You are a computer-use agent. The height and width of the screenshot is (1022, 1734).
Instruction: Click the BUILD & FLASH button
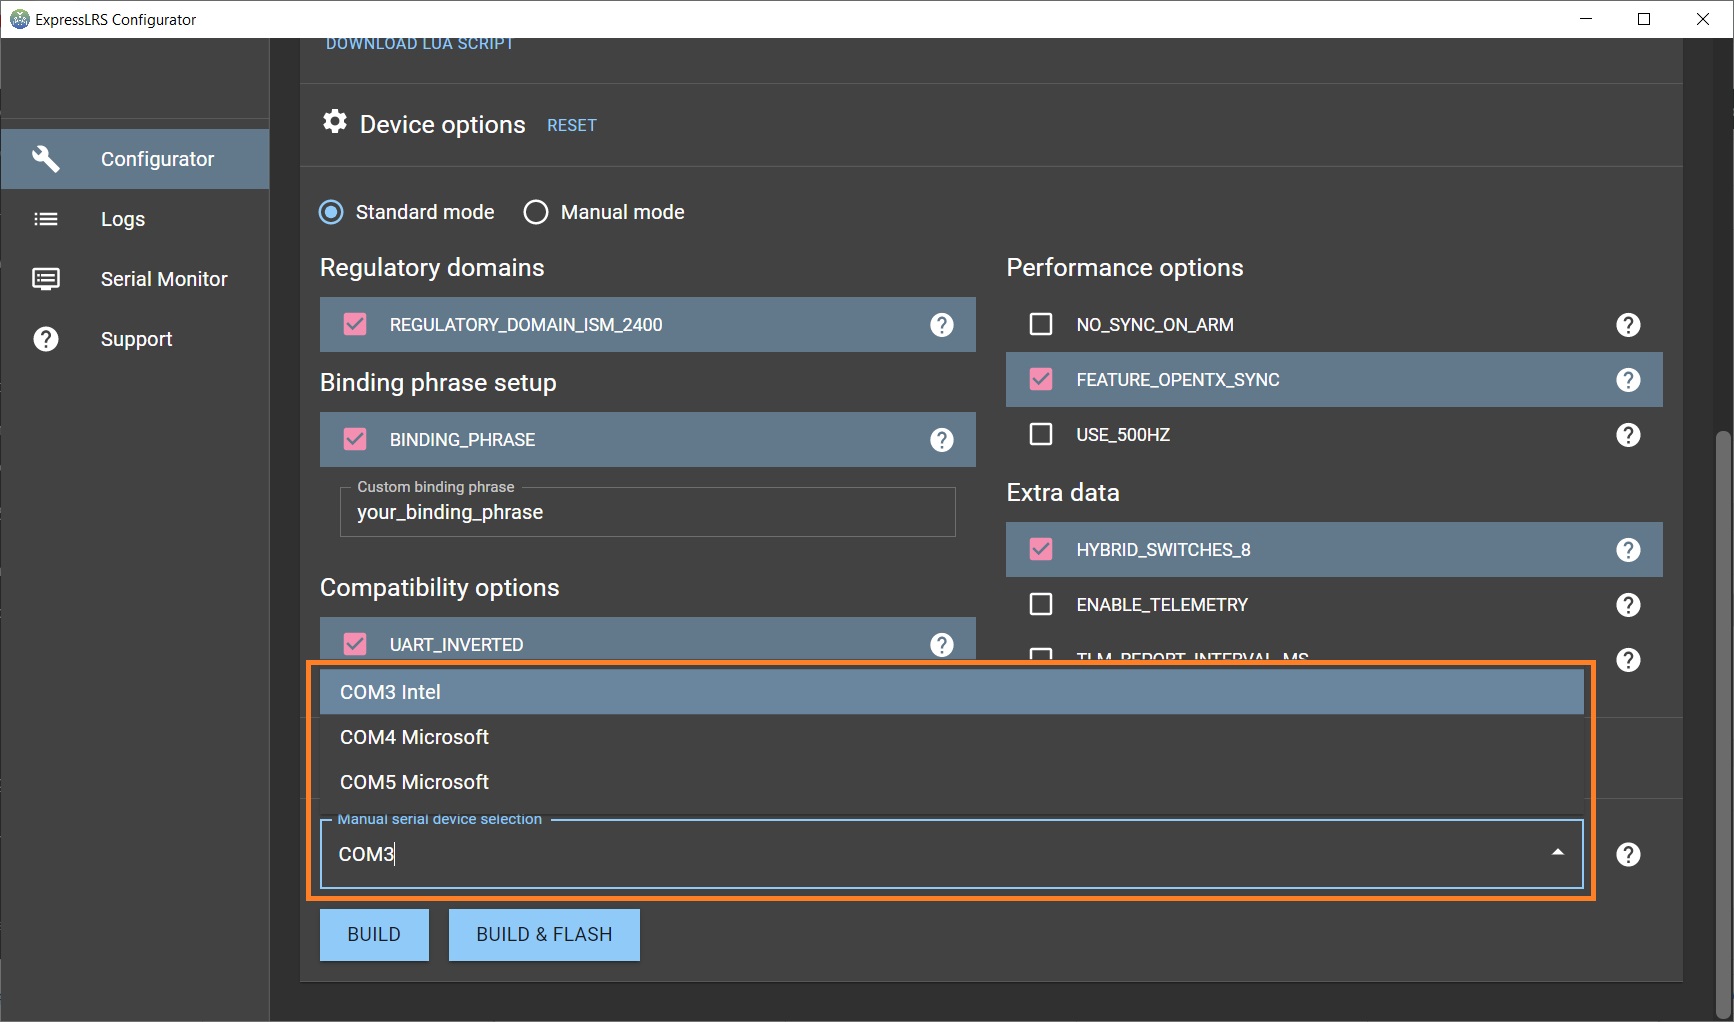(544, 935)
